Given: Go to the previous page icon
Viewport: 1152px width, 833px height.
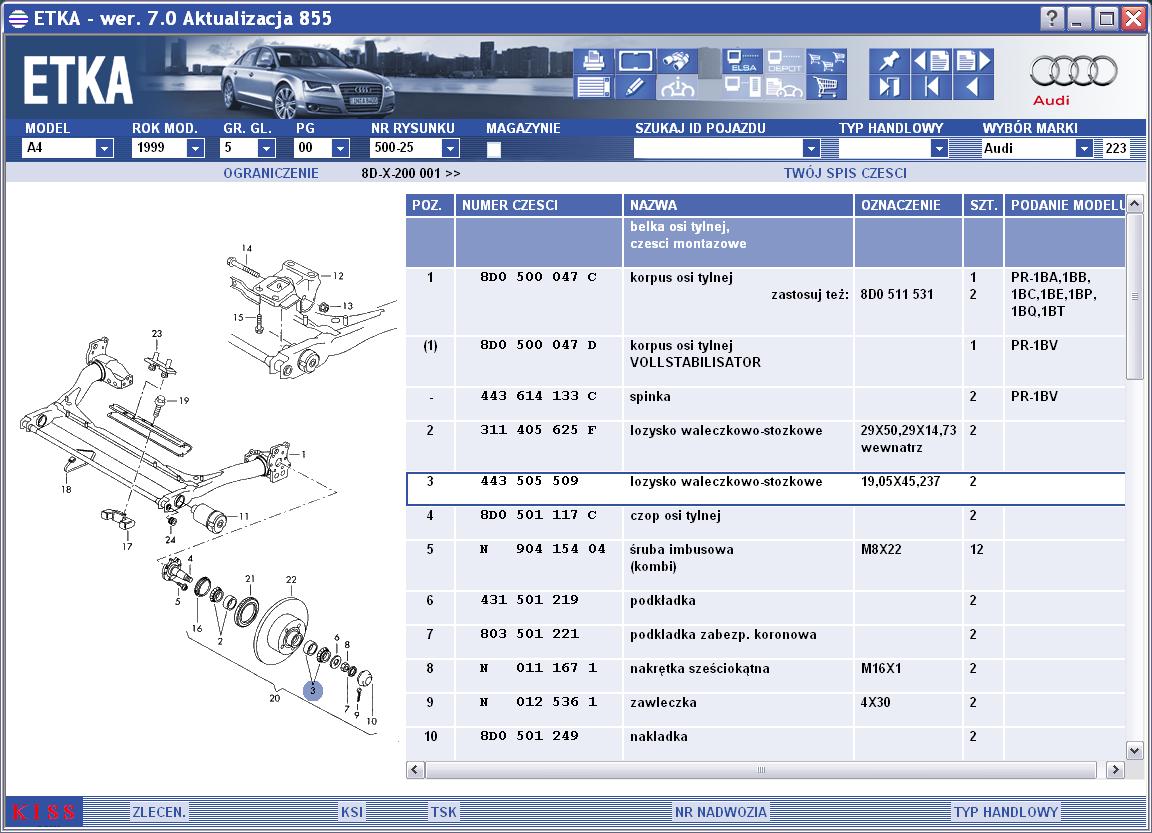Looking at the screenshot, I should (x=931, y=61).
